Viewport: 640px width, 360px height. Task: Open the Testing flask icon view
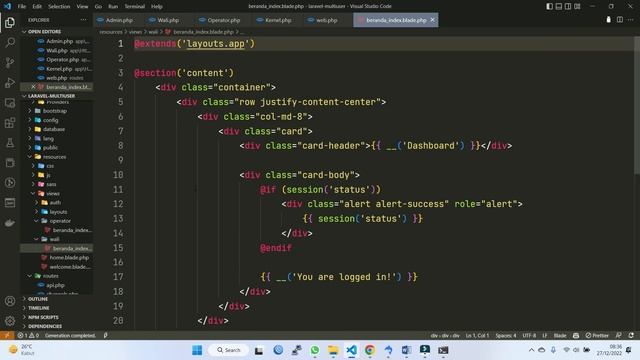[10, 142]
